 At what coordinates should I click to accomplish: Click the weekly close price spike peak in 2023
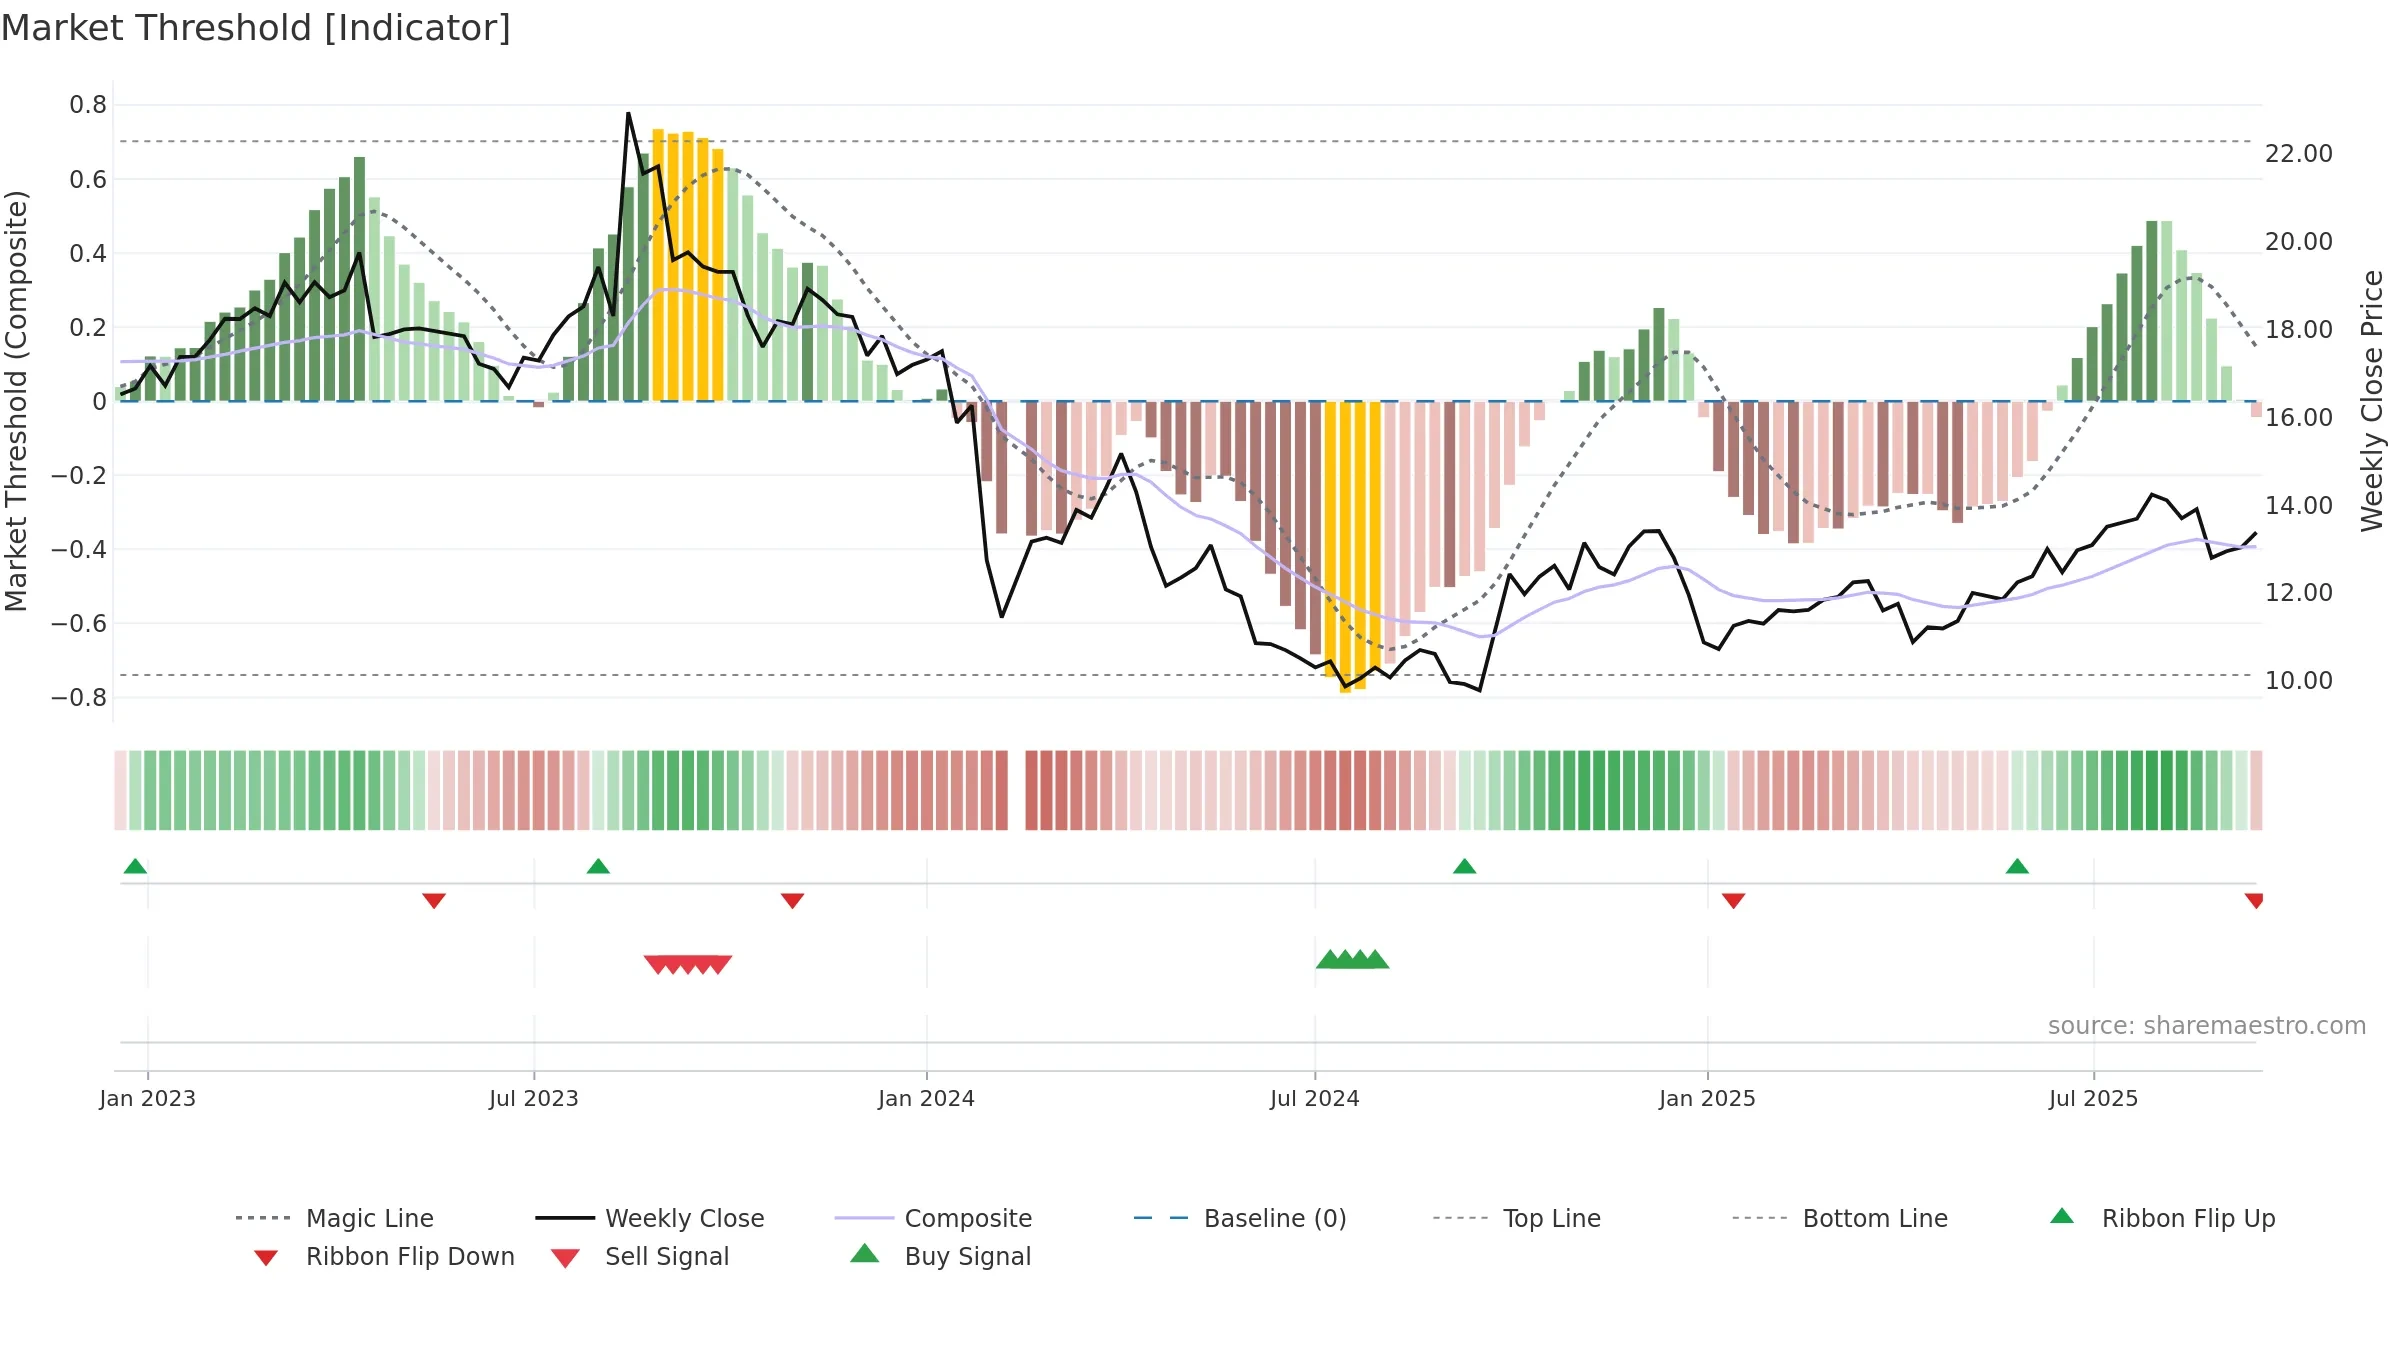628,114
